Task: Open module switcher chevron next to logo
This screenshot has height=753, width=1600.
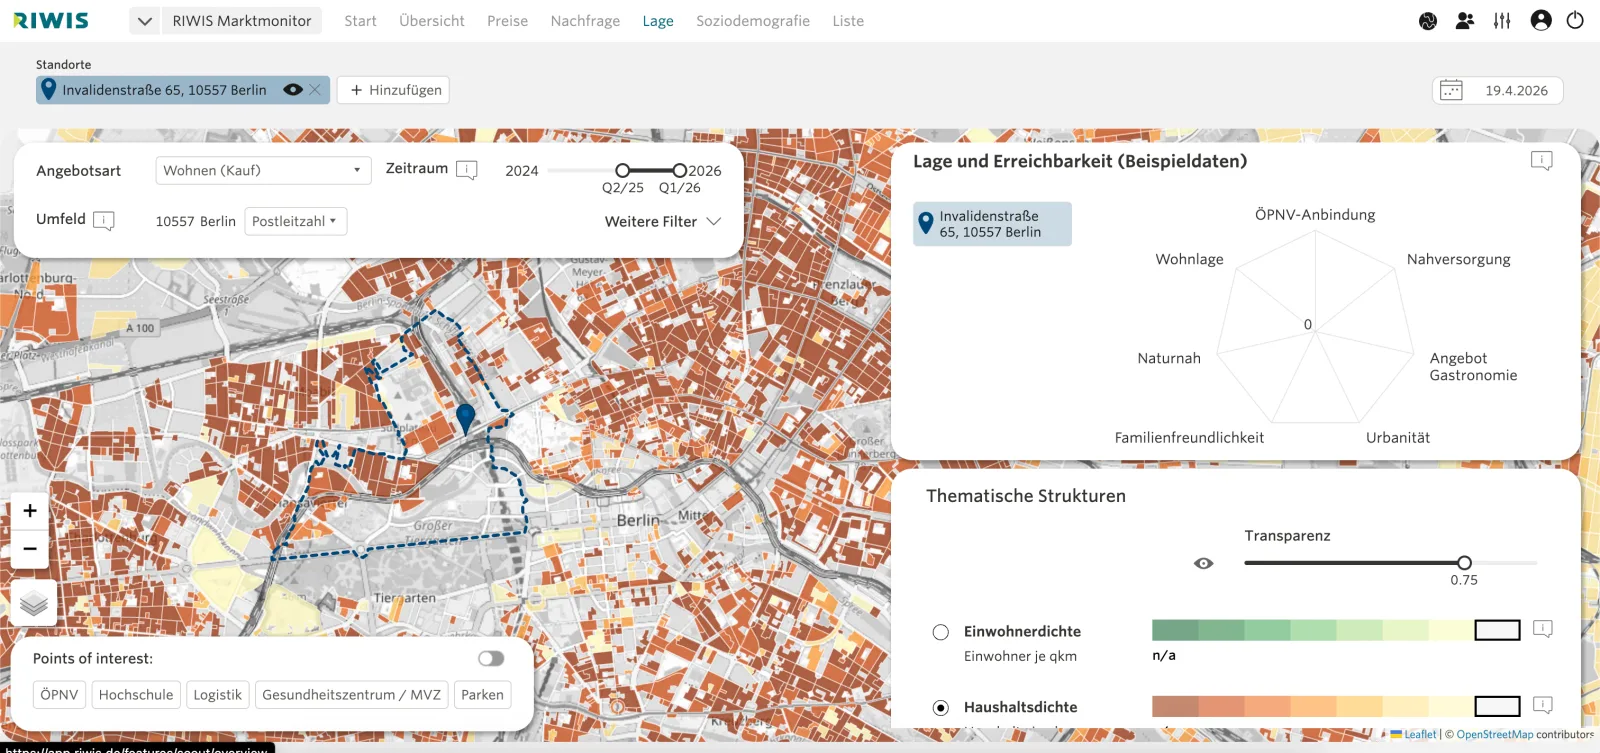Action: point(145,21)
